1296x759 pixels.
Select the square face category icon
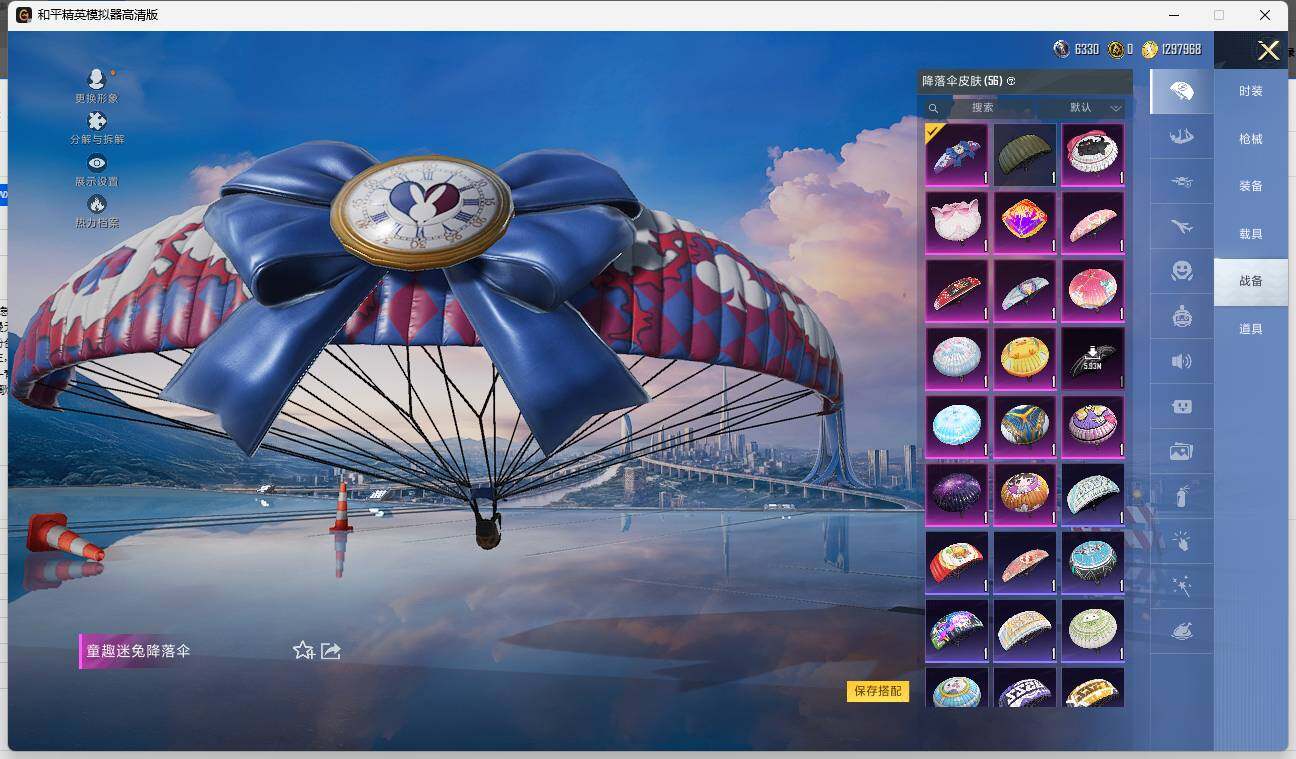[x=1181, y=407]
